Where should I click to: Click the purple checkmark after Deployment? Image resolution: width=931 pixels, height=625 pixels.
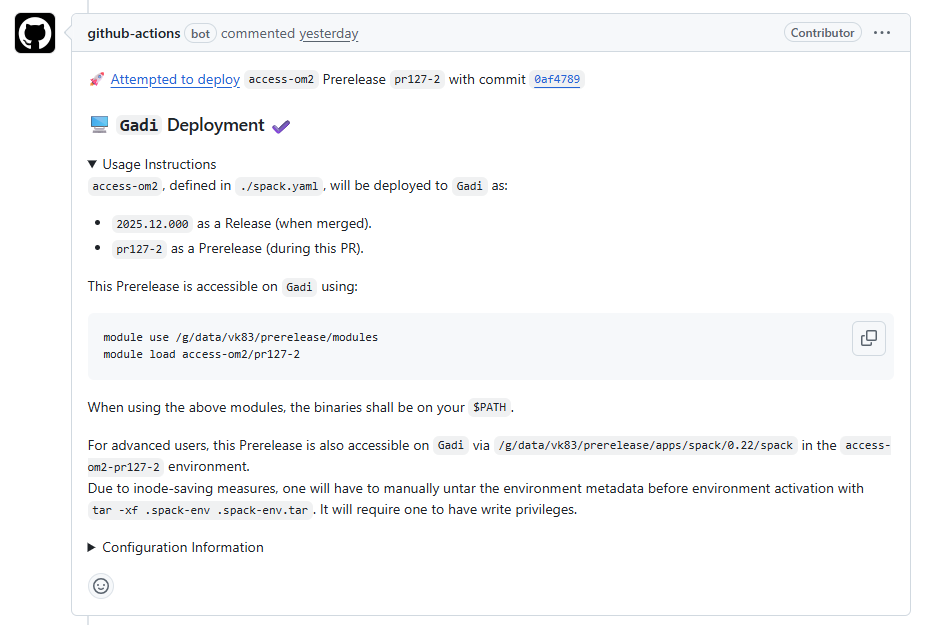280,124
